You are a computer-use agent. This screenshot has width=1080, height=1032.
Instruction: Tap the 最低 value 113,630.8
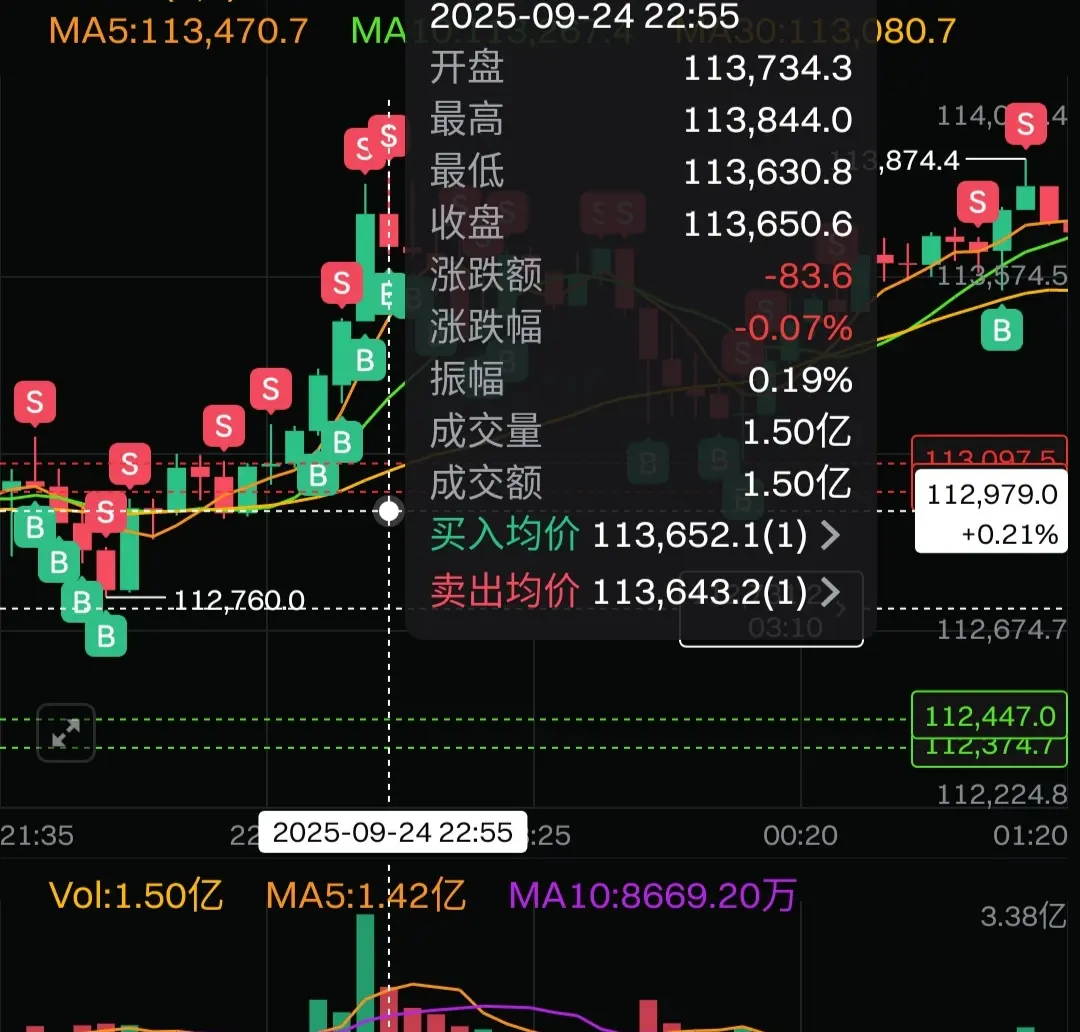(767, 172)
